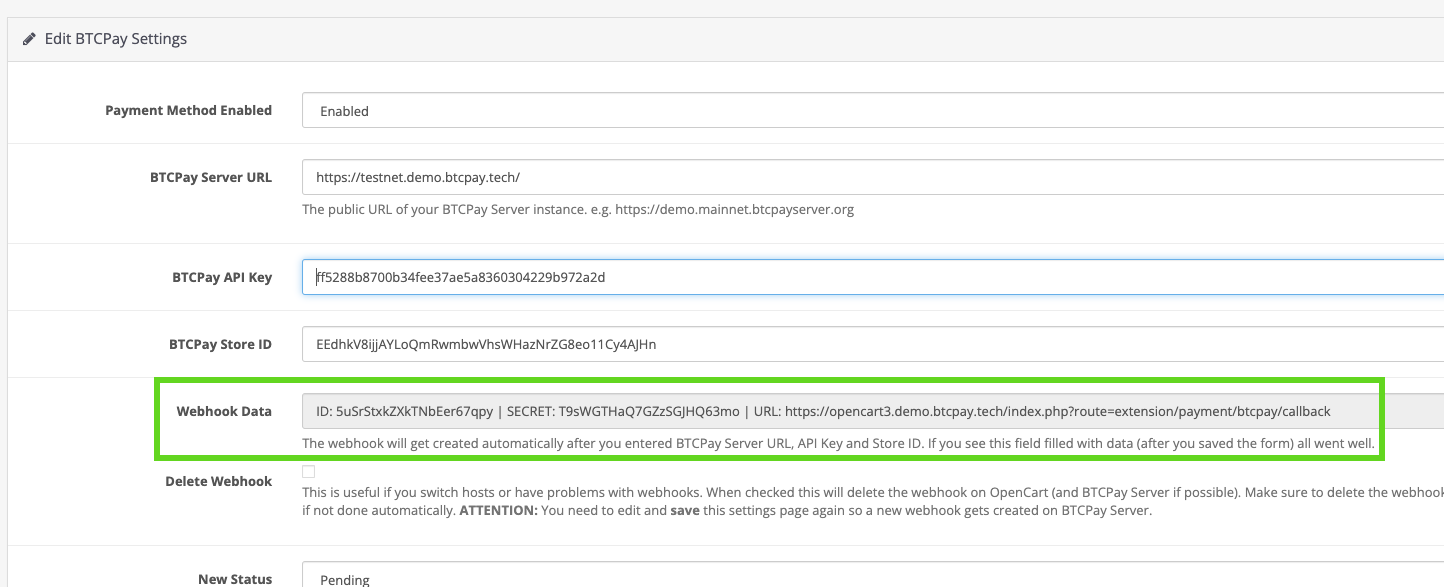Click the Webhook Data label
This screenshot has height=587, width=1444.
pyautogui.click(x=224, y=411)
